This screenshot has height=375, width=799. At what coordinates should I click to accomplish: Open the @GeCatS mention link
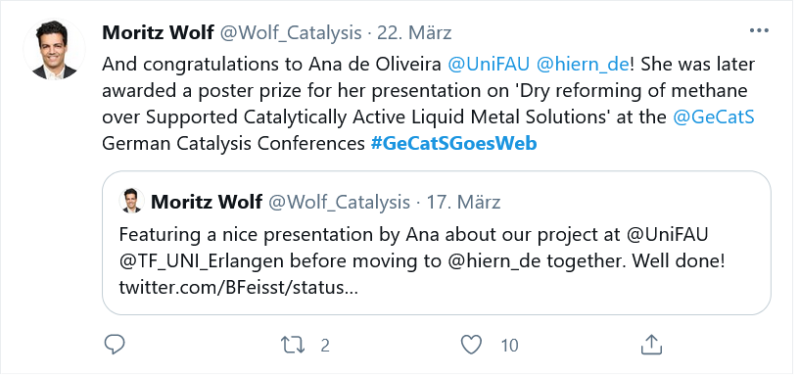pyautogui.click(x=713, y=117)
